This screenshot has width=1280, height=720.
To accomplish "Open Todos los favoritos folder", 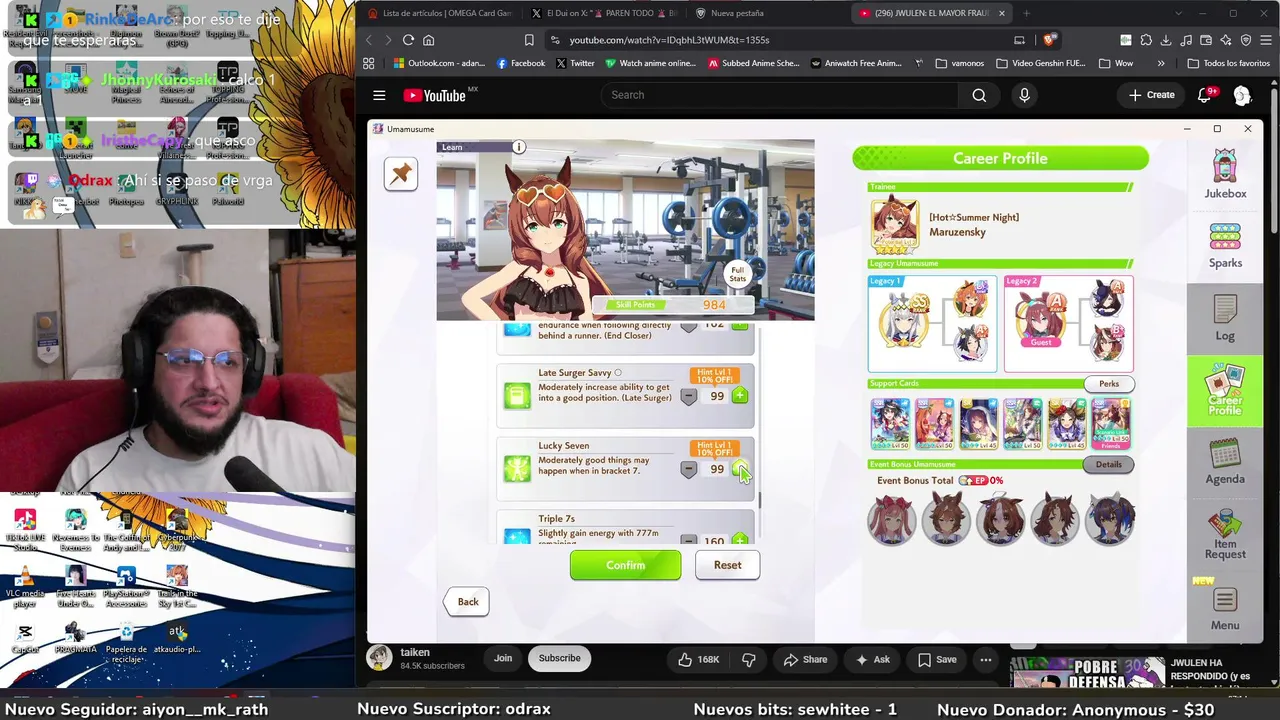I will coord(1228,63).
